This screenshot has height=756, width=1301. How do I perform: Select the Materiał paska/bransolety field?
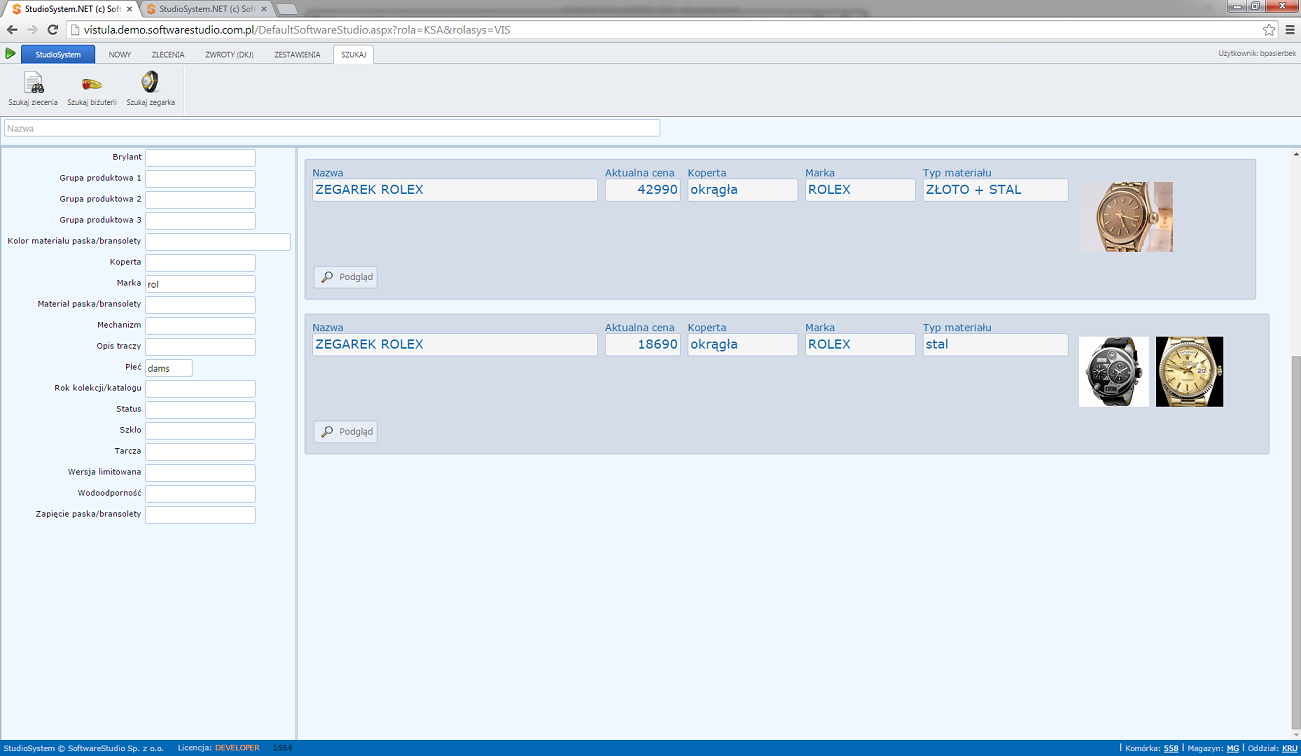pos(200,305)
